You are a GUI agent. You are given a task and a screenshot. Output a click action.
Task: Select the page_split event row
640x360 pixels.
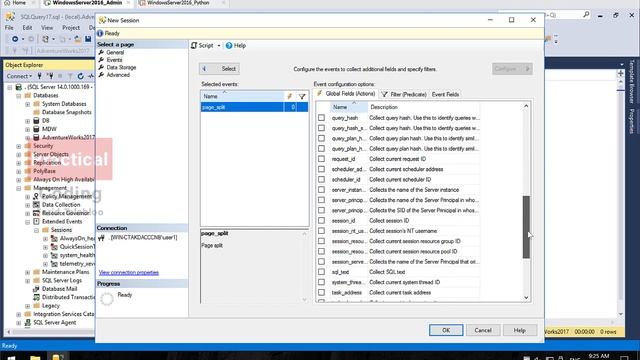[x=254, y=107]
